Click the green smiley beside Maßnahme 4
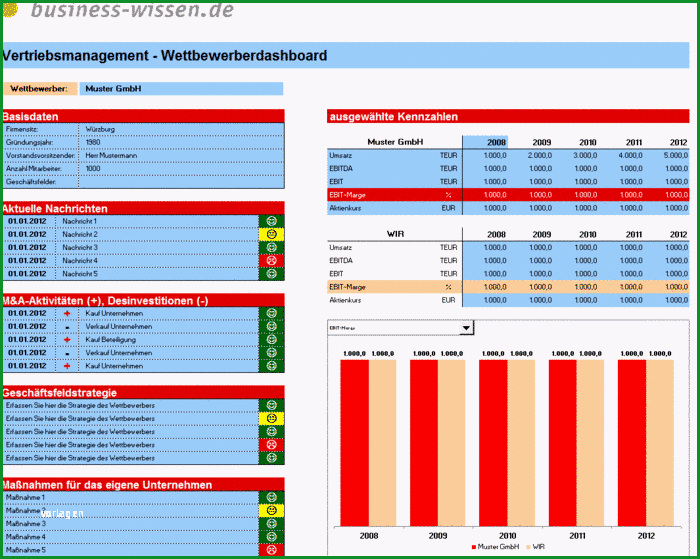The image size is (700, 559). [x=271, y=537]
